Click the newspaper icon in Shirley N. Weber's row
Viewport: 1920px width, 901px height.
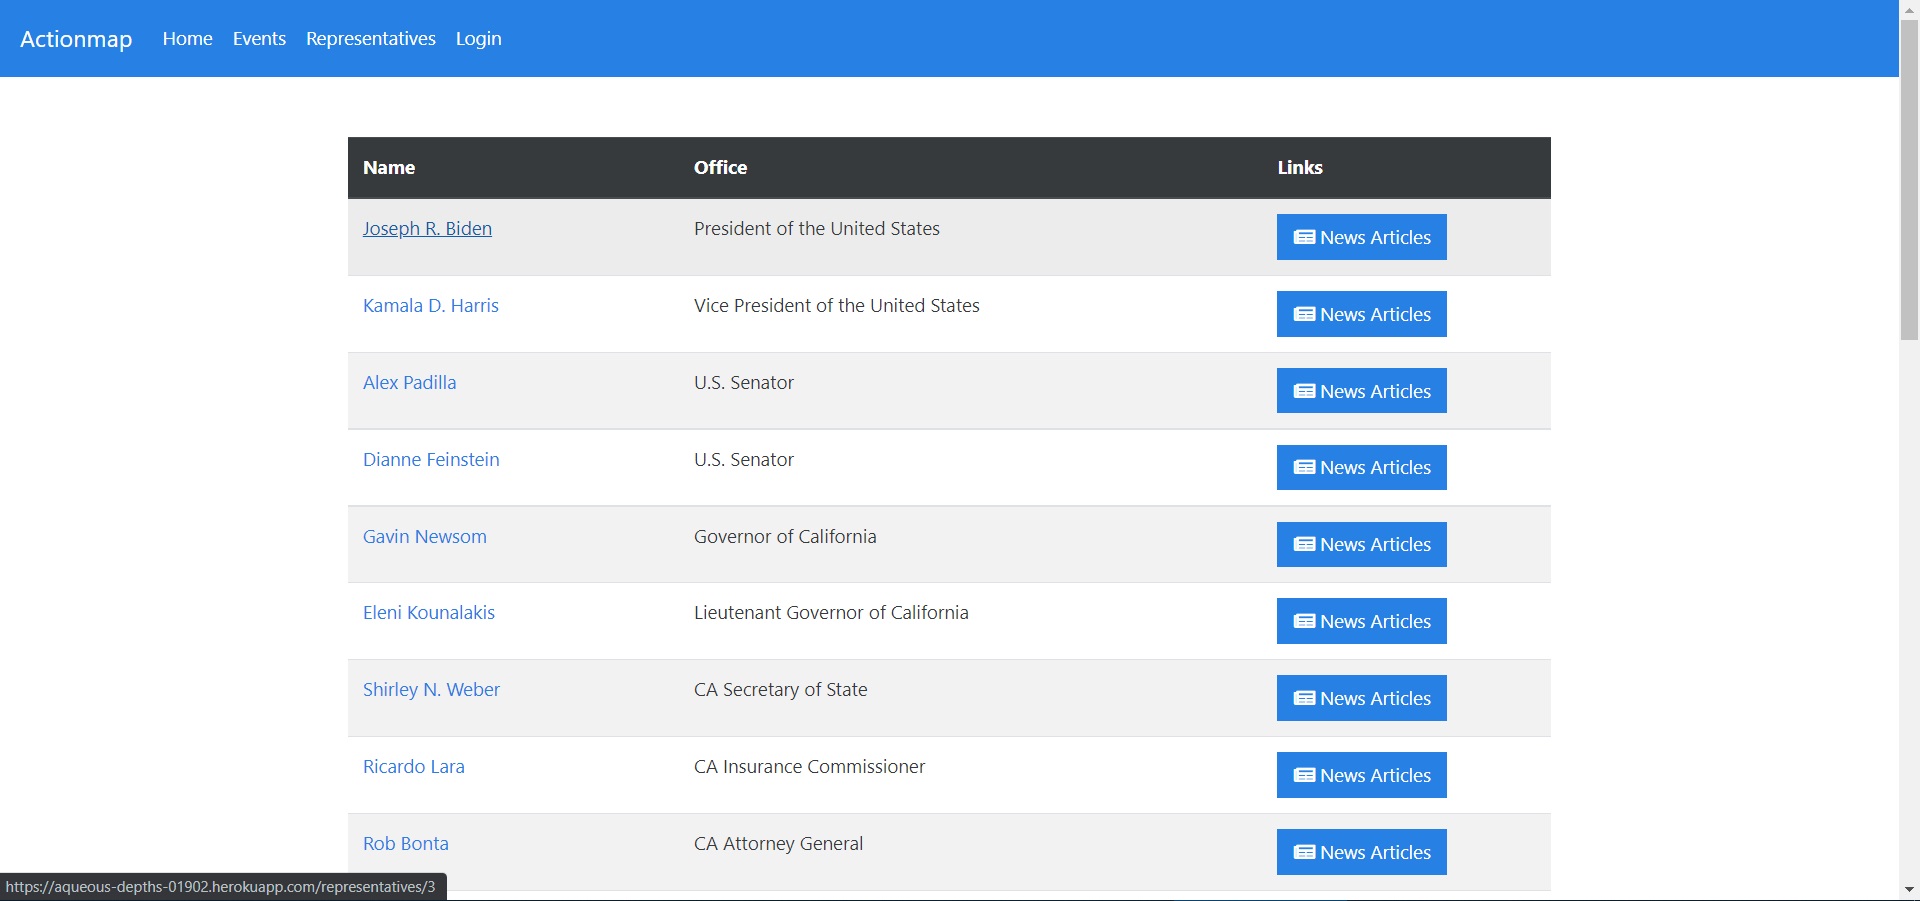pos(1304,698)
